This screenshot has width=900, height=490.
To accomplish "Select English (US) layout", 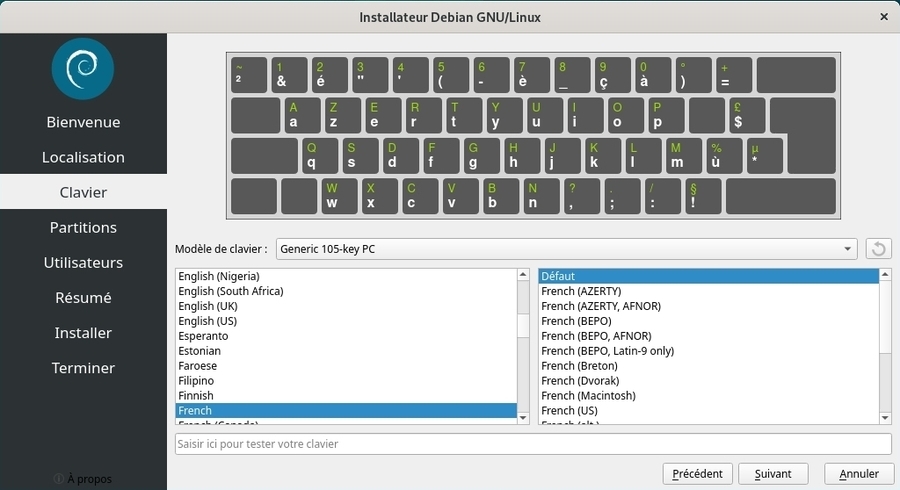I will 346,321.
